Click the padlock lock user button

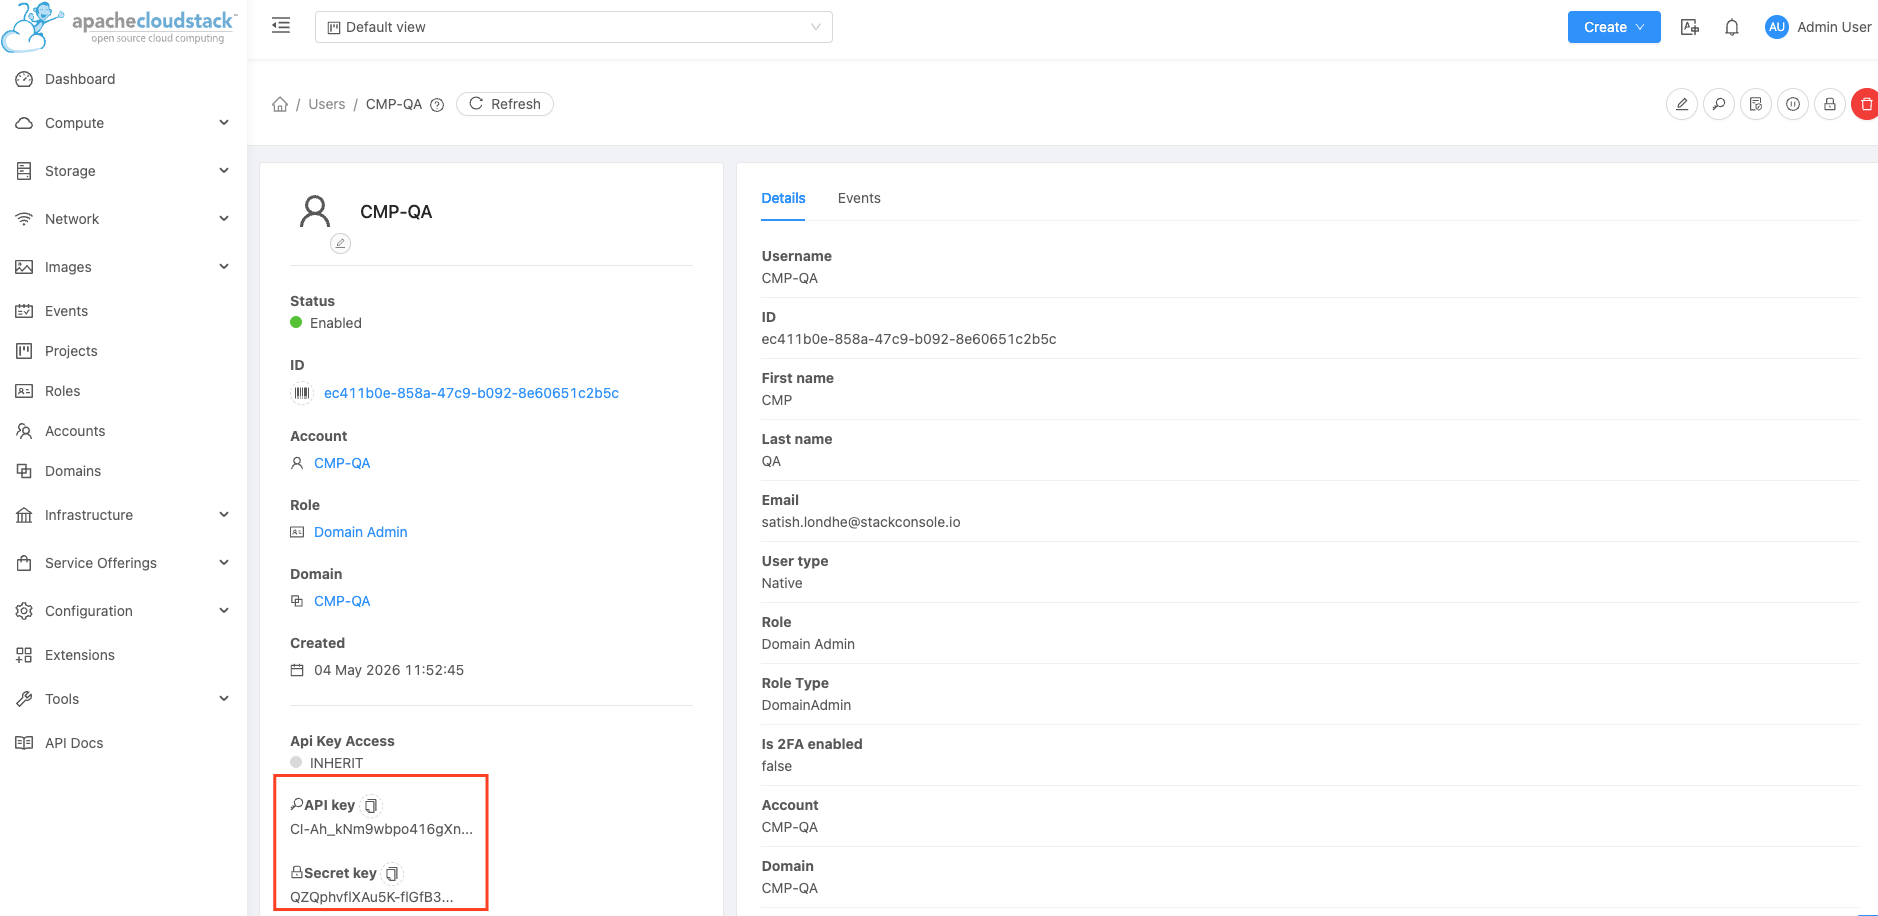[x=1830, y=104]
